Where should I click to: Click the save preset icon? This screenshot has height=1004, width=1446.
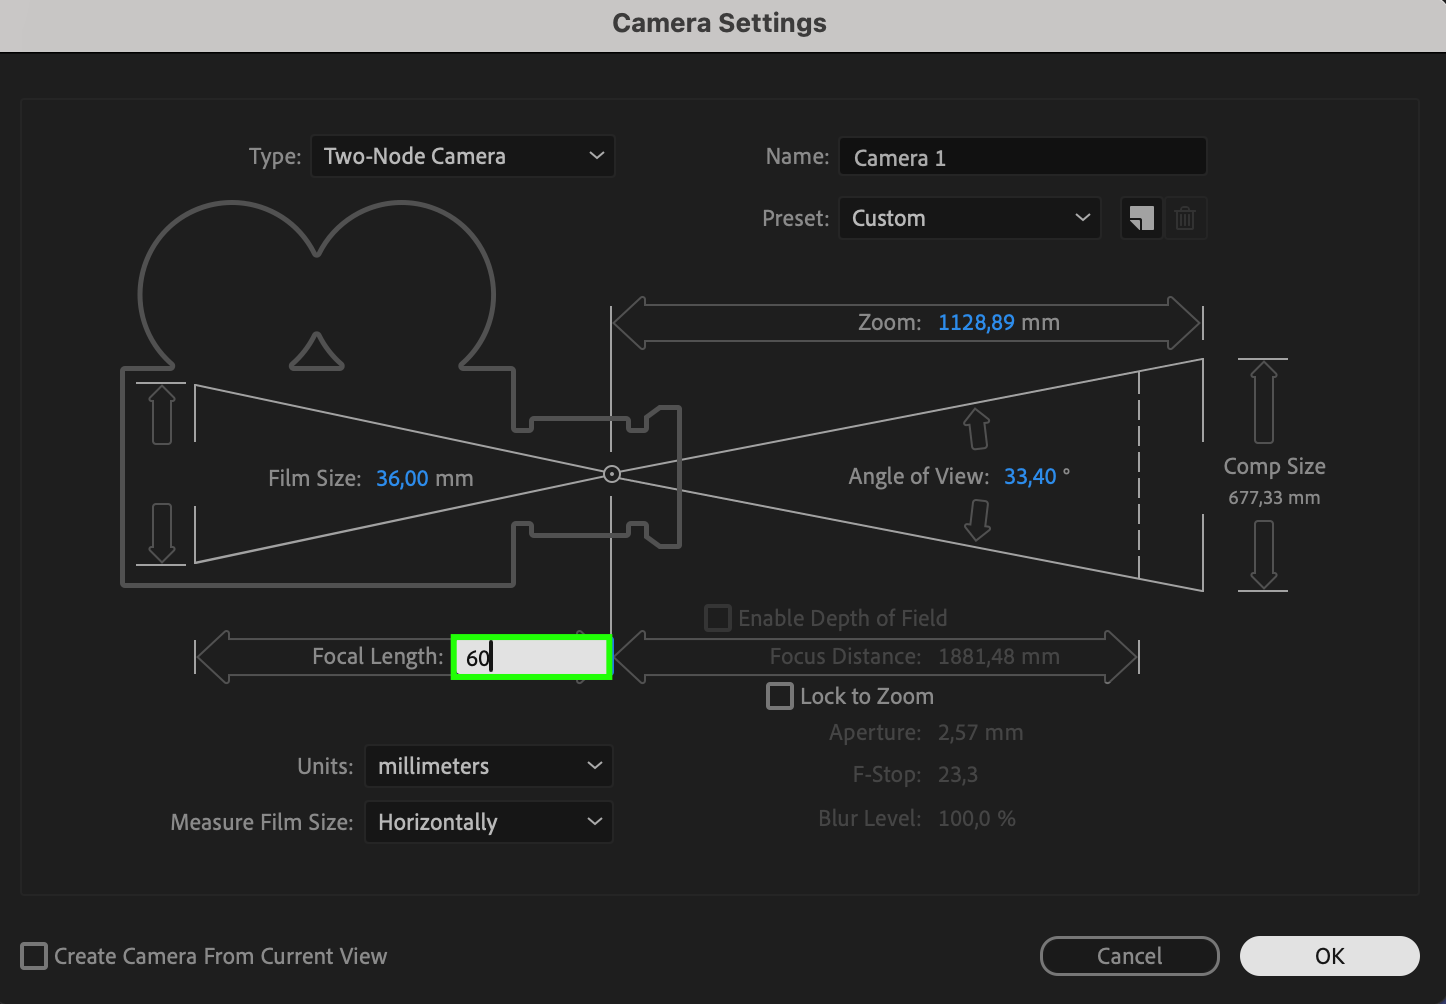(x=1141, y=218)
